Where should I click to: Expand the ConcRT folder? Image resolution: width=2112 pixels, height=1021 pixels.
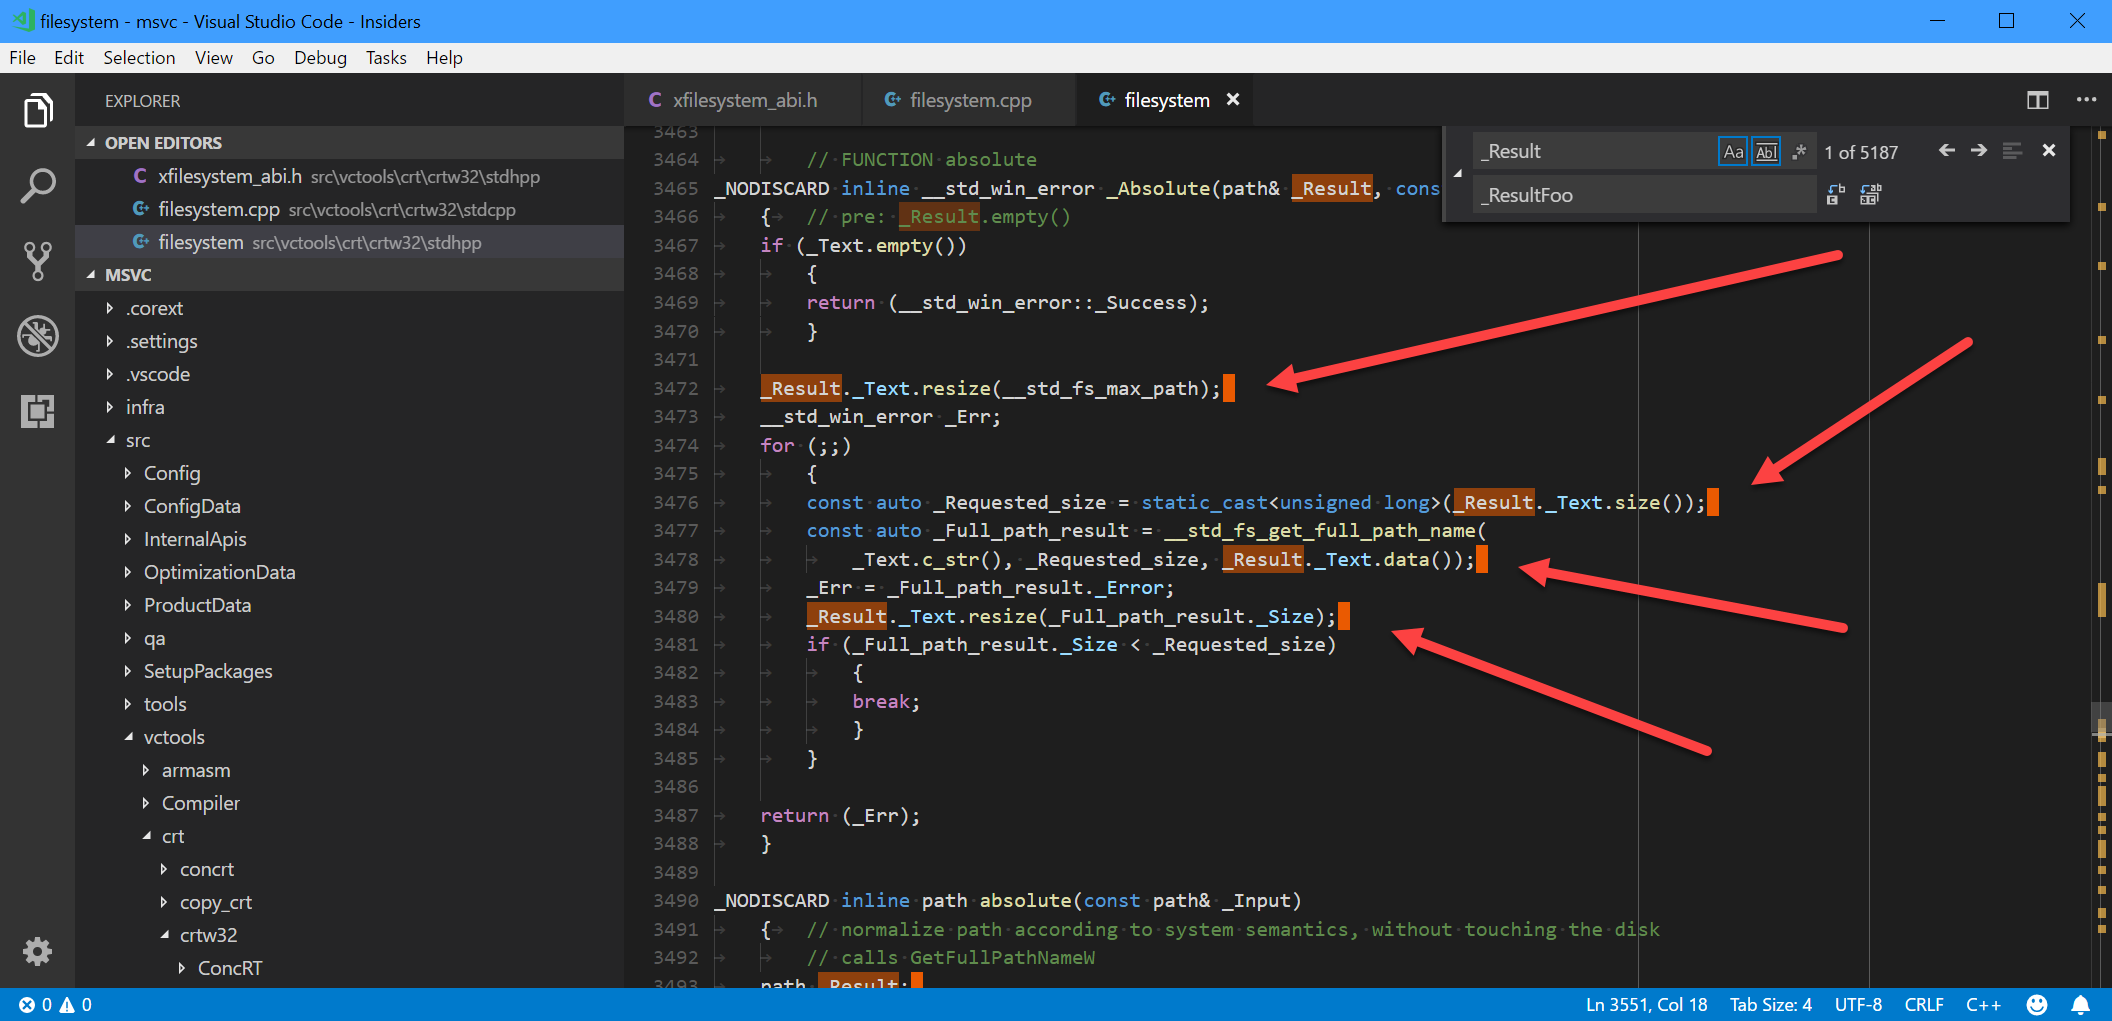(182, 968)
